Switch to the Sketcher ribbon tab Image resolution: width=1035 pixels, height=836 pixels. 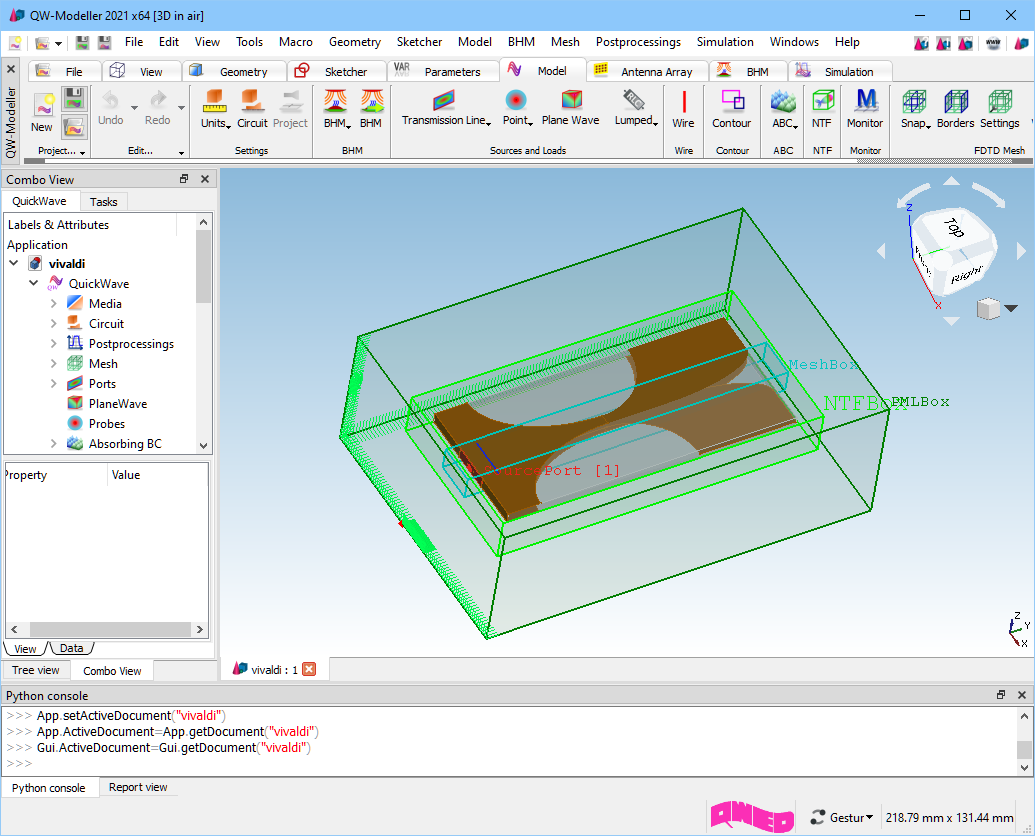point(335,71)
